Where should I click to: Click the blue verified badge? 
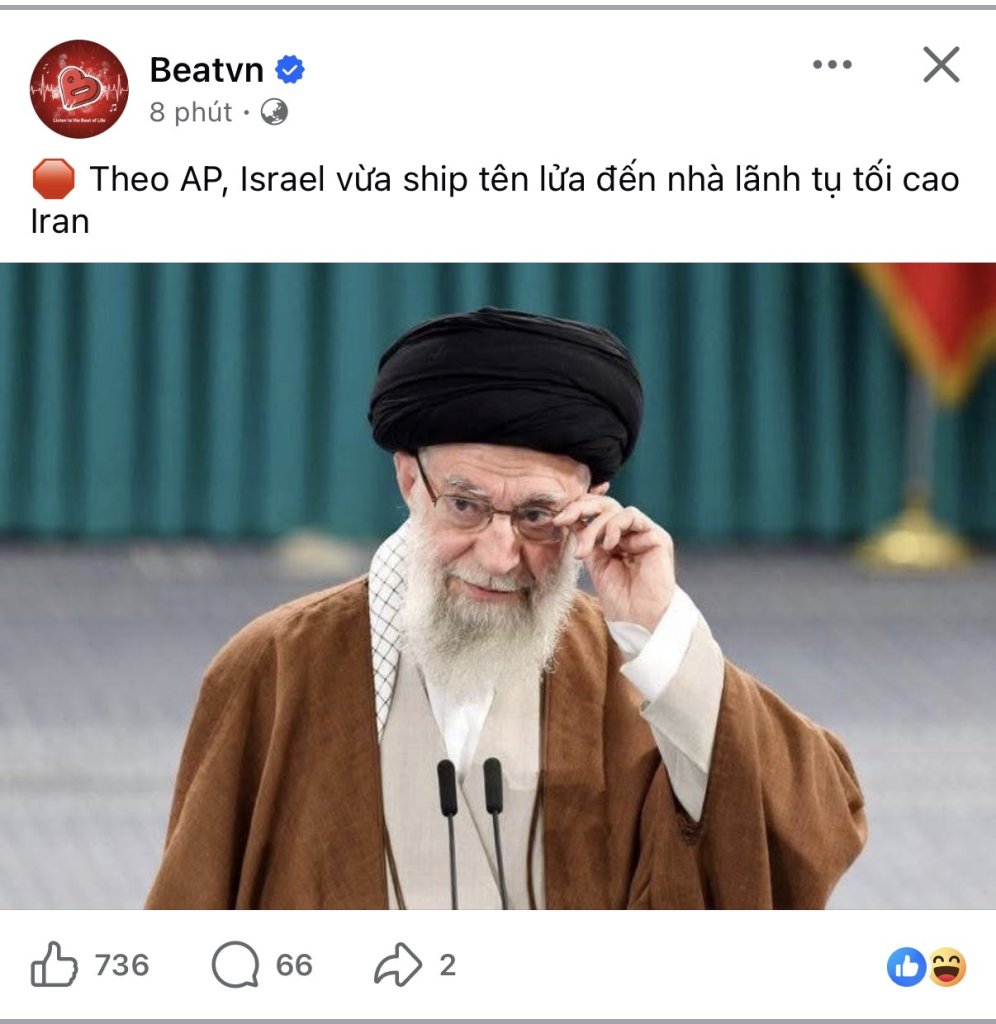[x=290, y=69]
